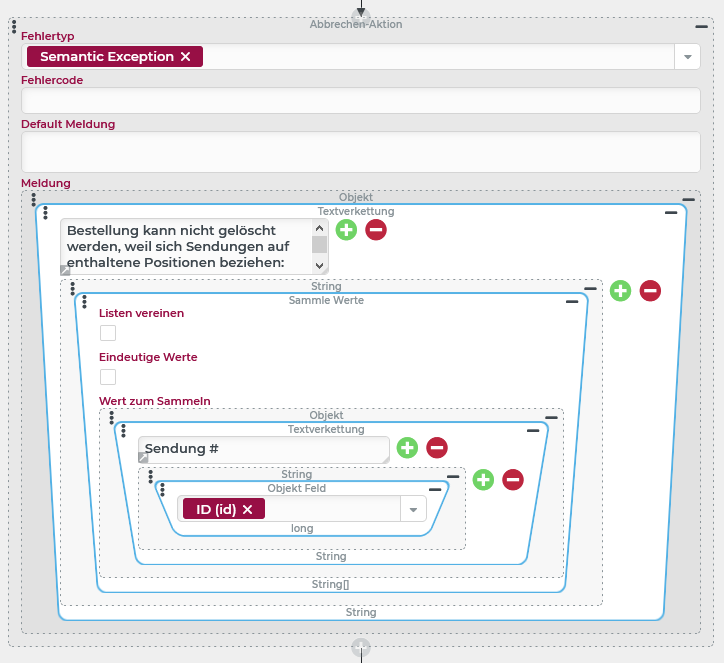Click drag handle of Objekt Feld block
The height and width of the screenshot is (663, 724).
coord(164,489)
